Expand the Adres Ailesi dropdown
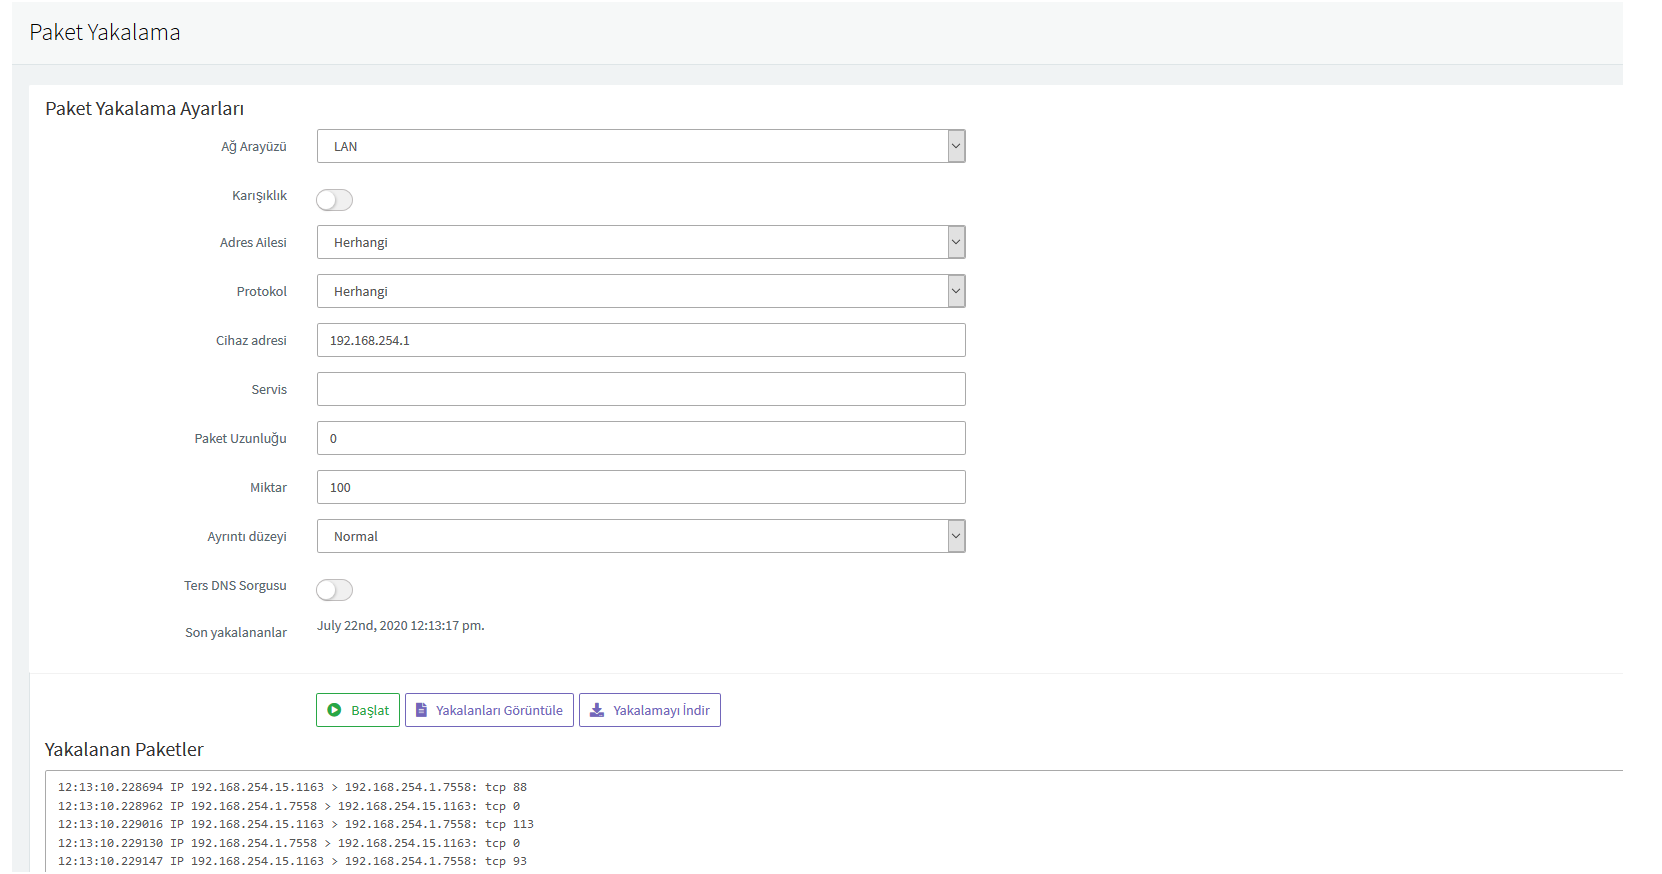 click(640, 242)
